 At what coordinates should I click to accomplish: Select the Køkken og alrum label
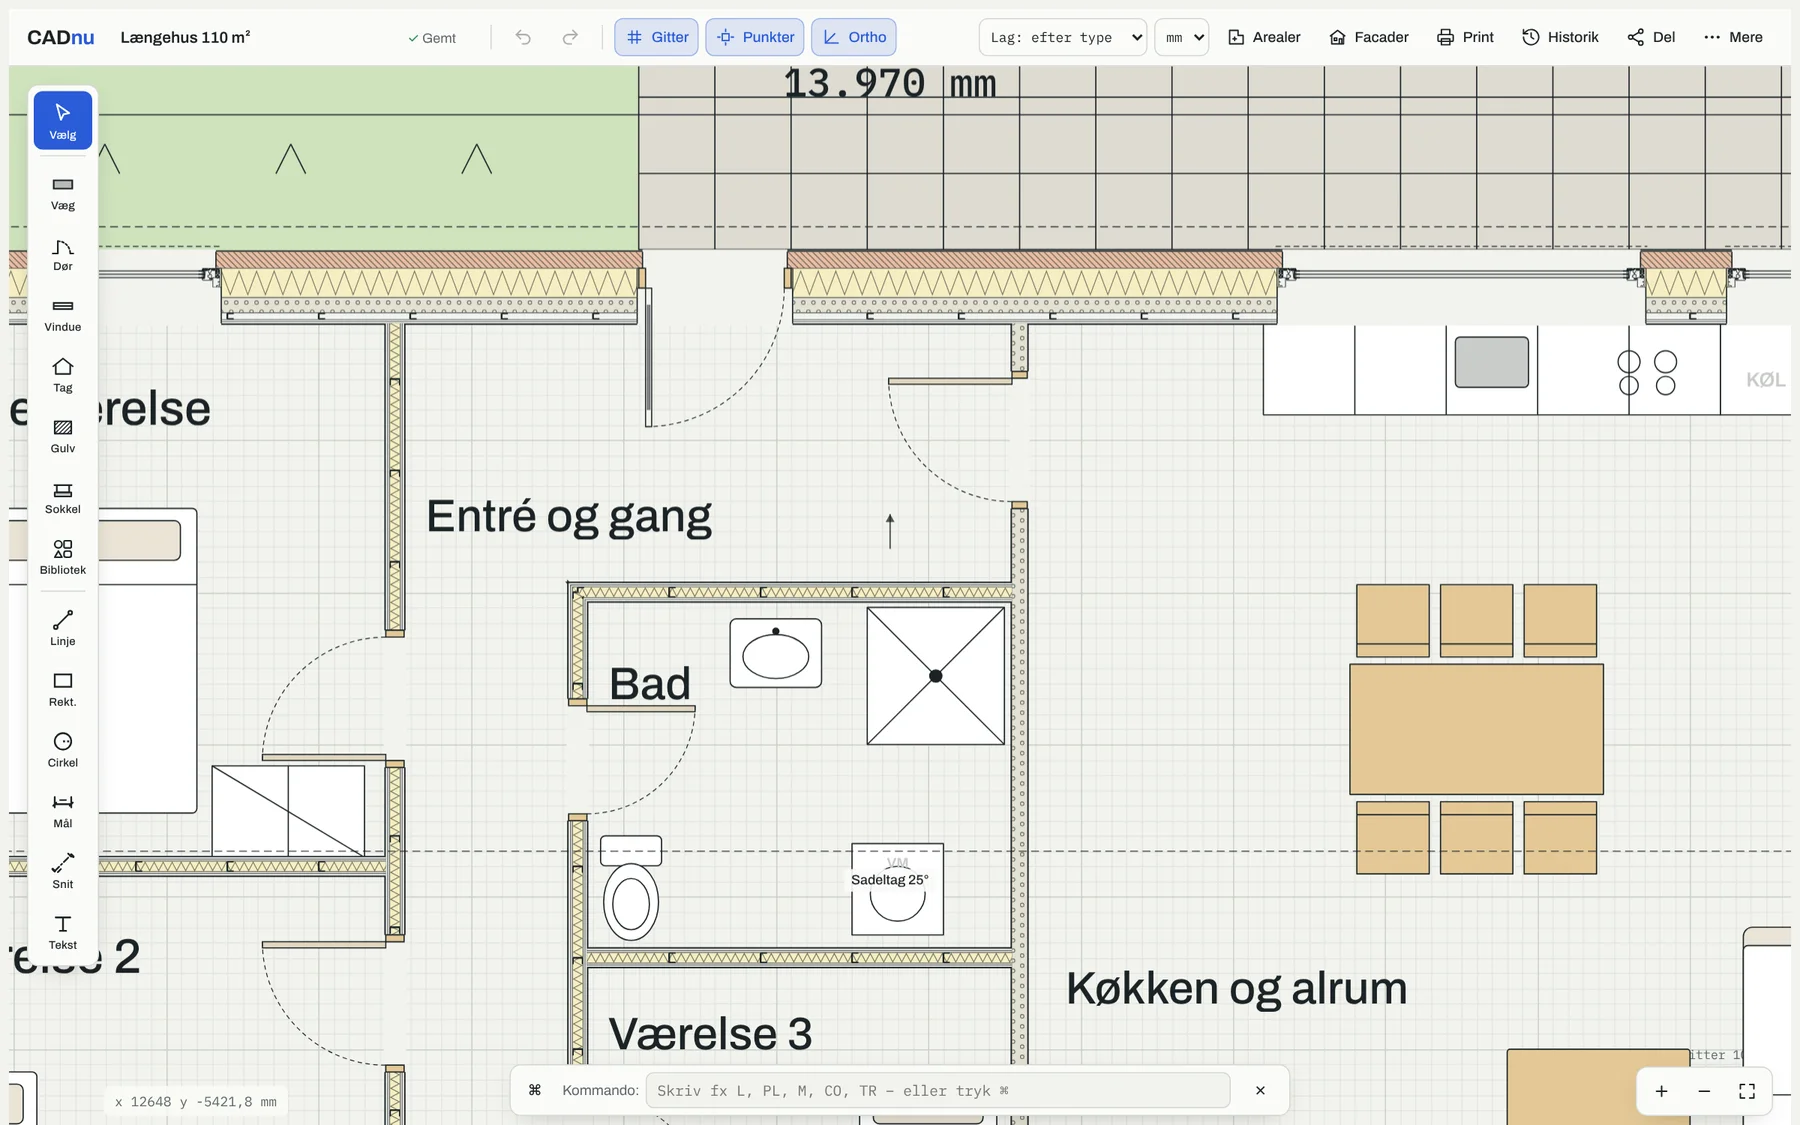click(1236, 988)
